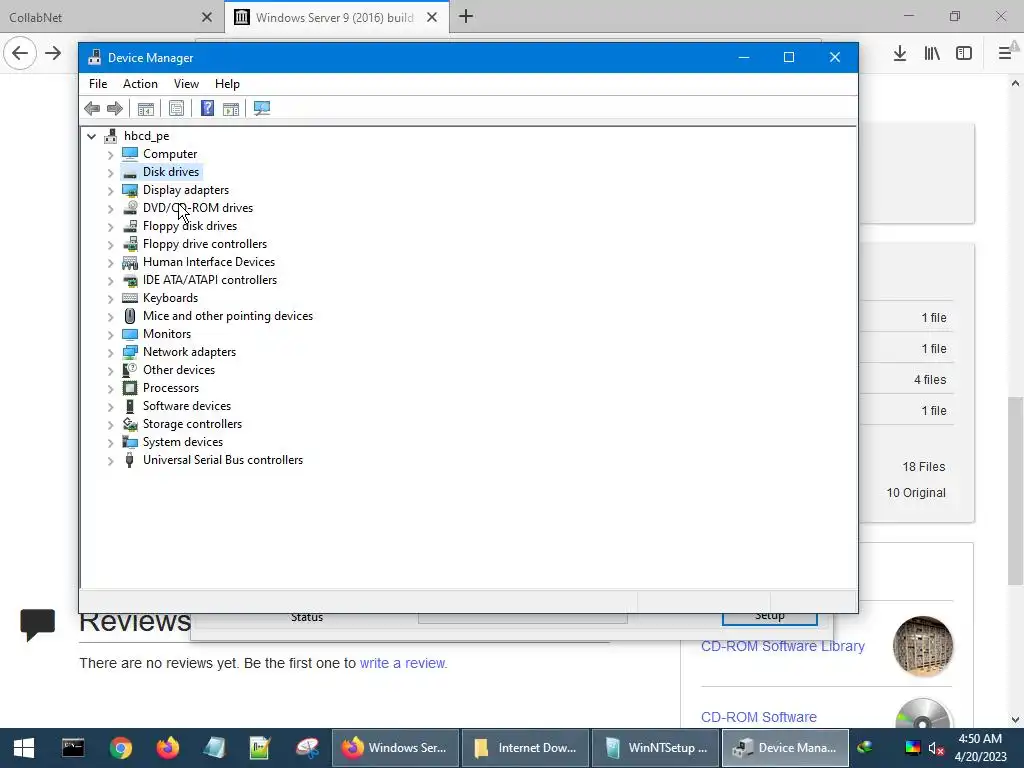Expand Display adapters arrow
Screen dimensions: 1024x768
point(110,191)
